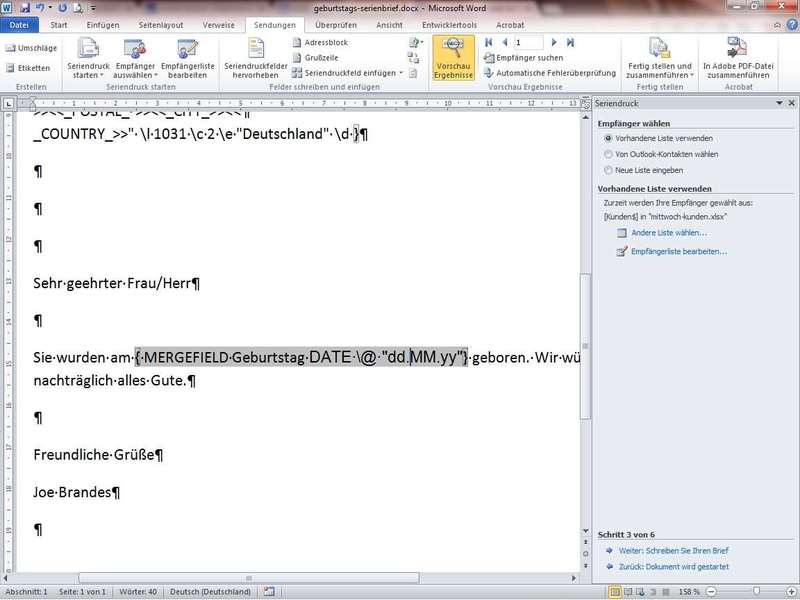
Task: Click the record number input field
Action: (x=528, y=42)
